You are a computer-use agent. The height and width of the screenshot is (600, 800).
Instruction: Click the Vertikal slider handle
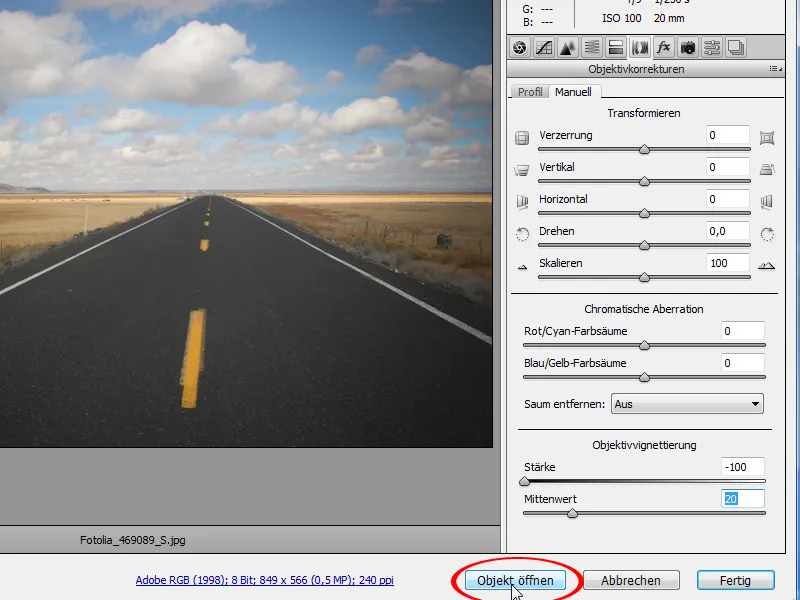[644, 181]
